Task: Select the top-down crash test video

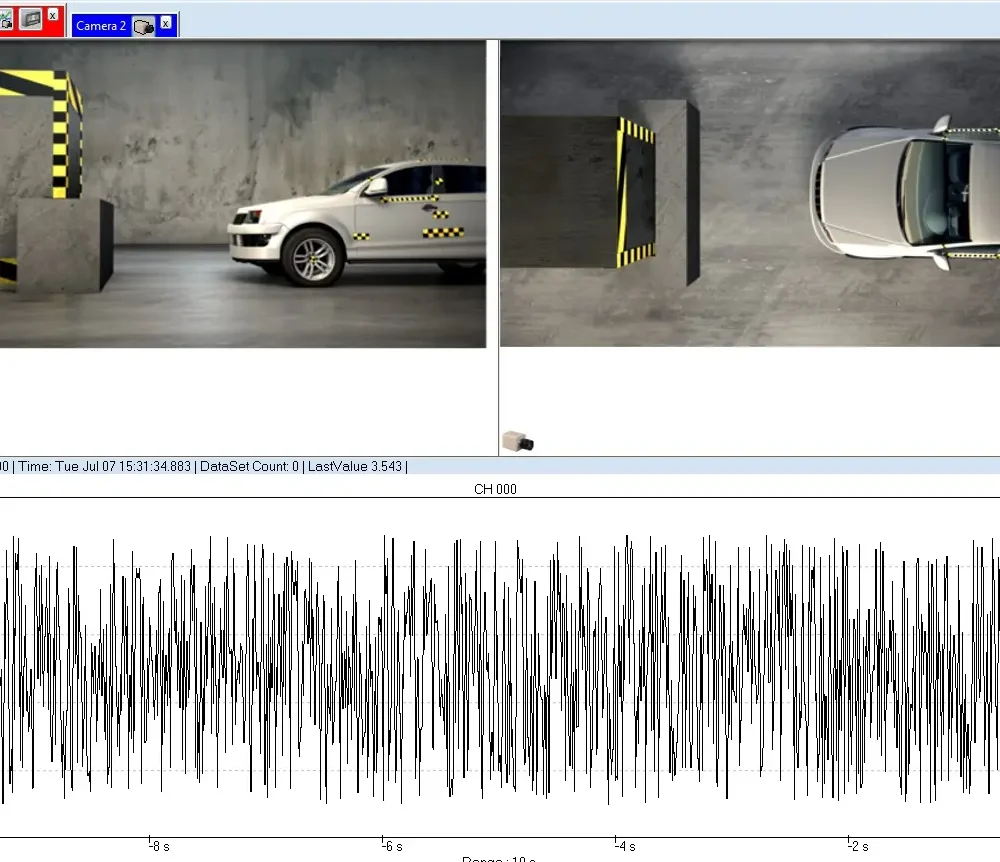Action: tap(750, 195)
